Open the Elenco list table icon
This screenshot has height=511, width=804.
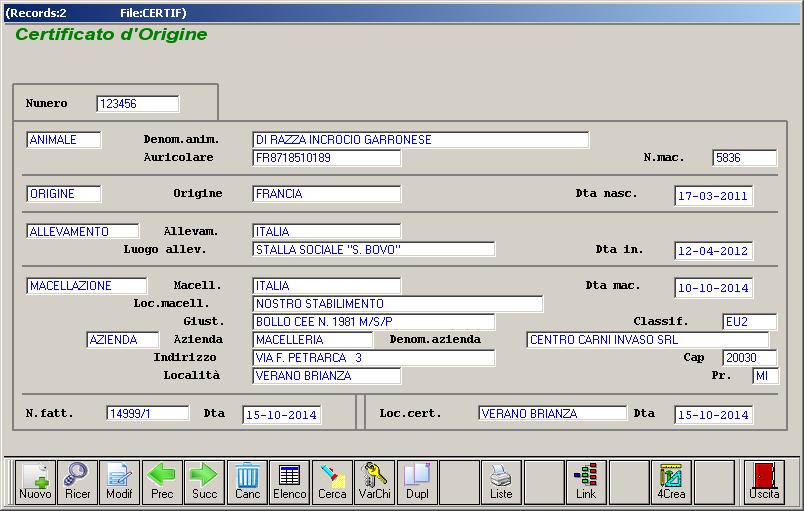point(290,482)
